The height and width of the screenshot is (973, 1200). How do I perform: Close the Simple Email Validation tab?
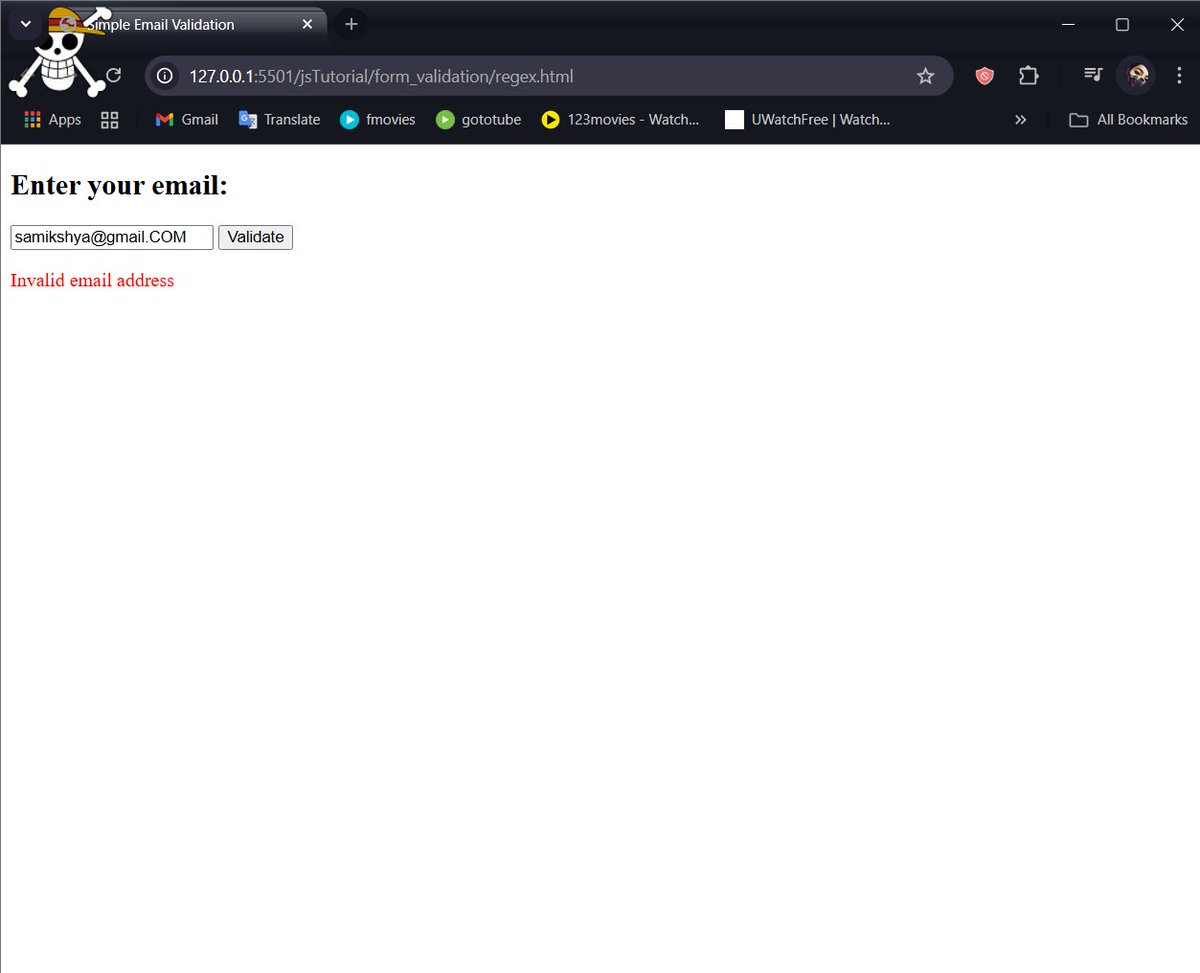308,24
